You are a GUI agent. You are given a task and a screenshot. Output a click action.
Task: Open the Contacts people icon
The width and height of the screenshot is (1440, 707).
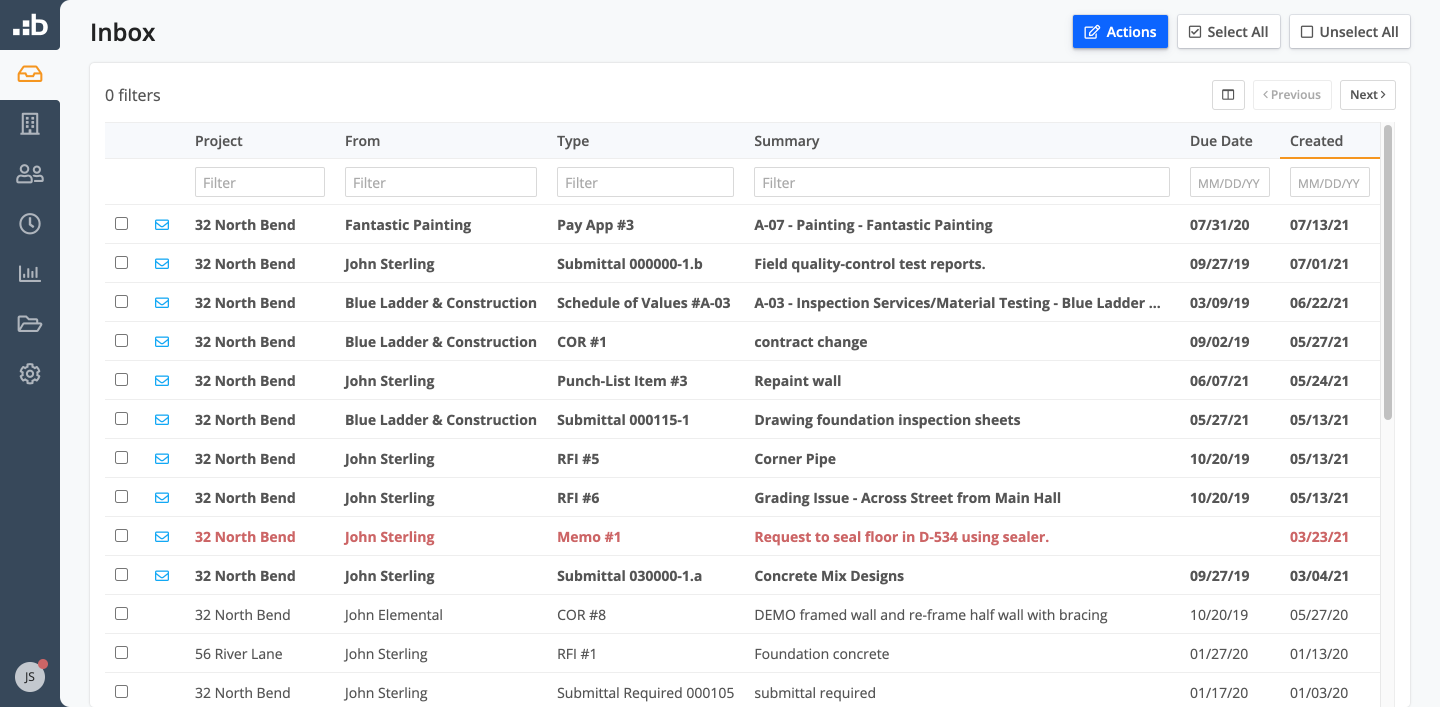pos(29,173)
